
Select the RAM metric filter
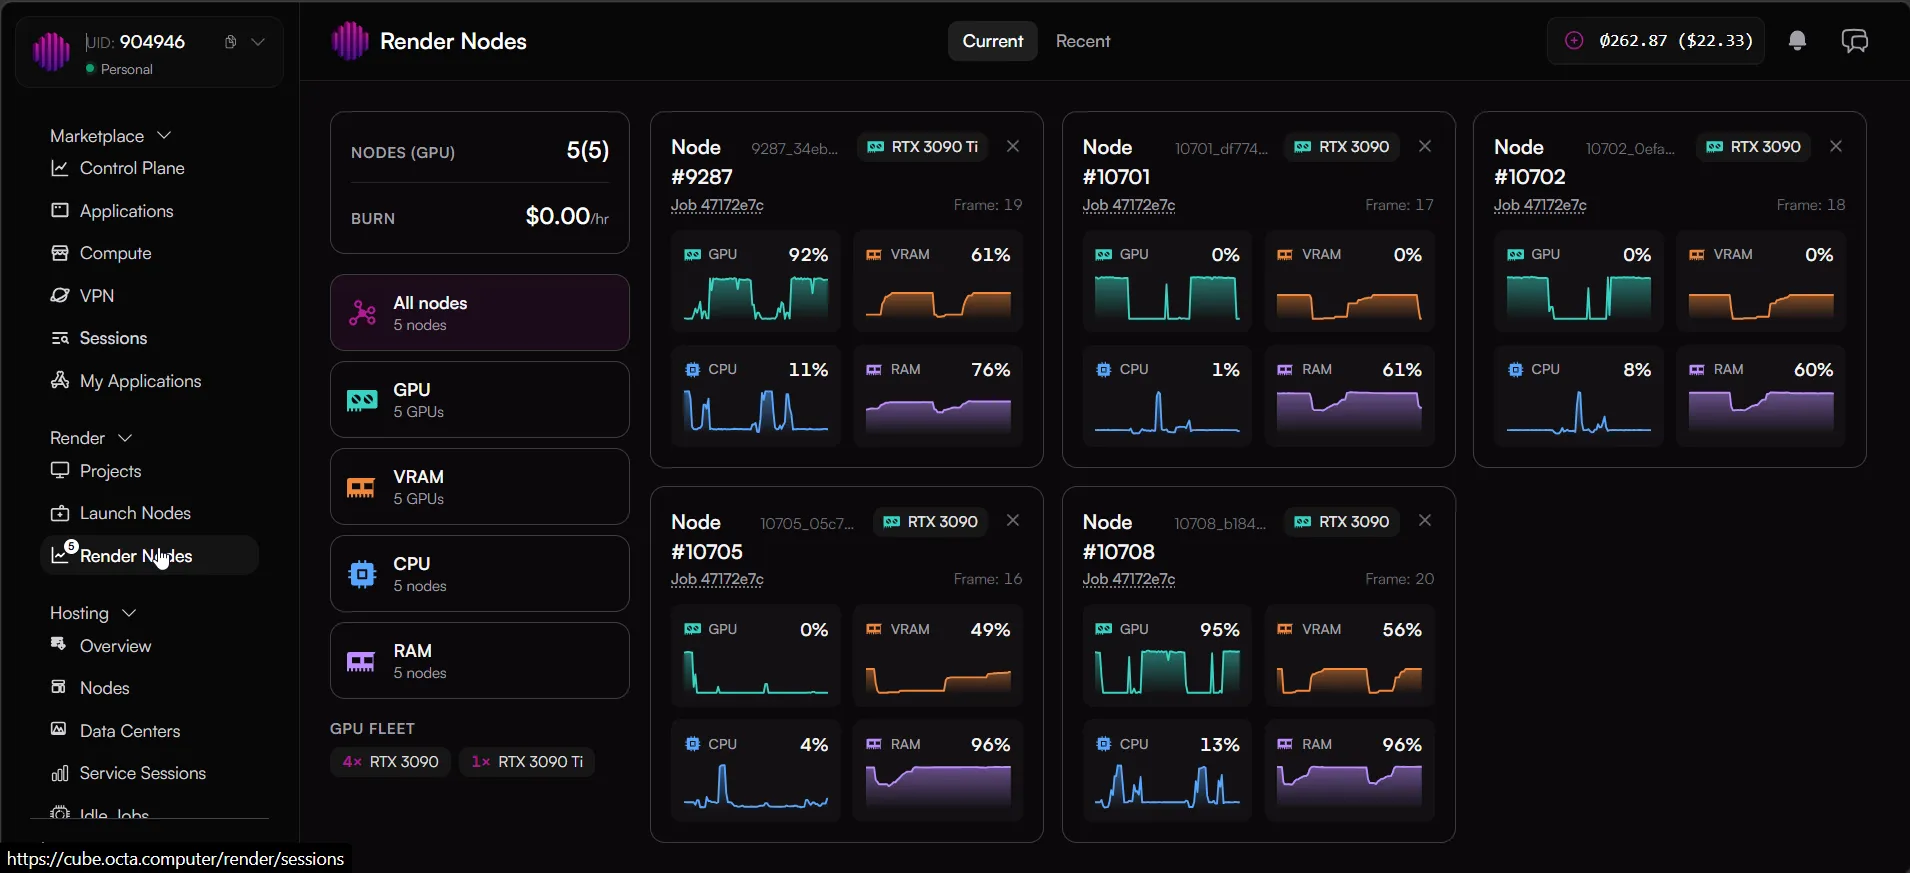tap(480, 661)
